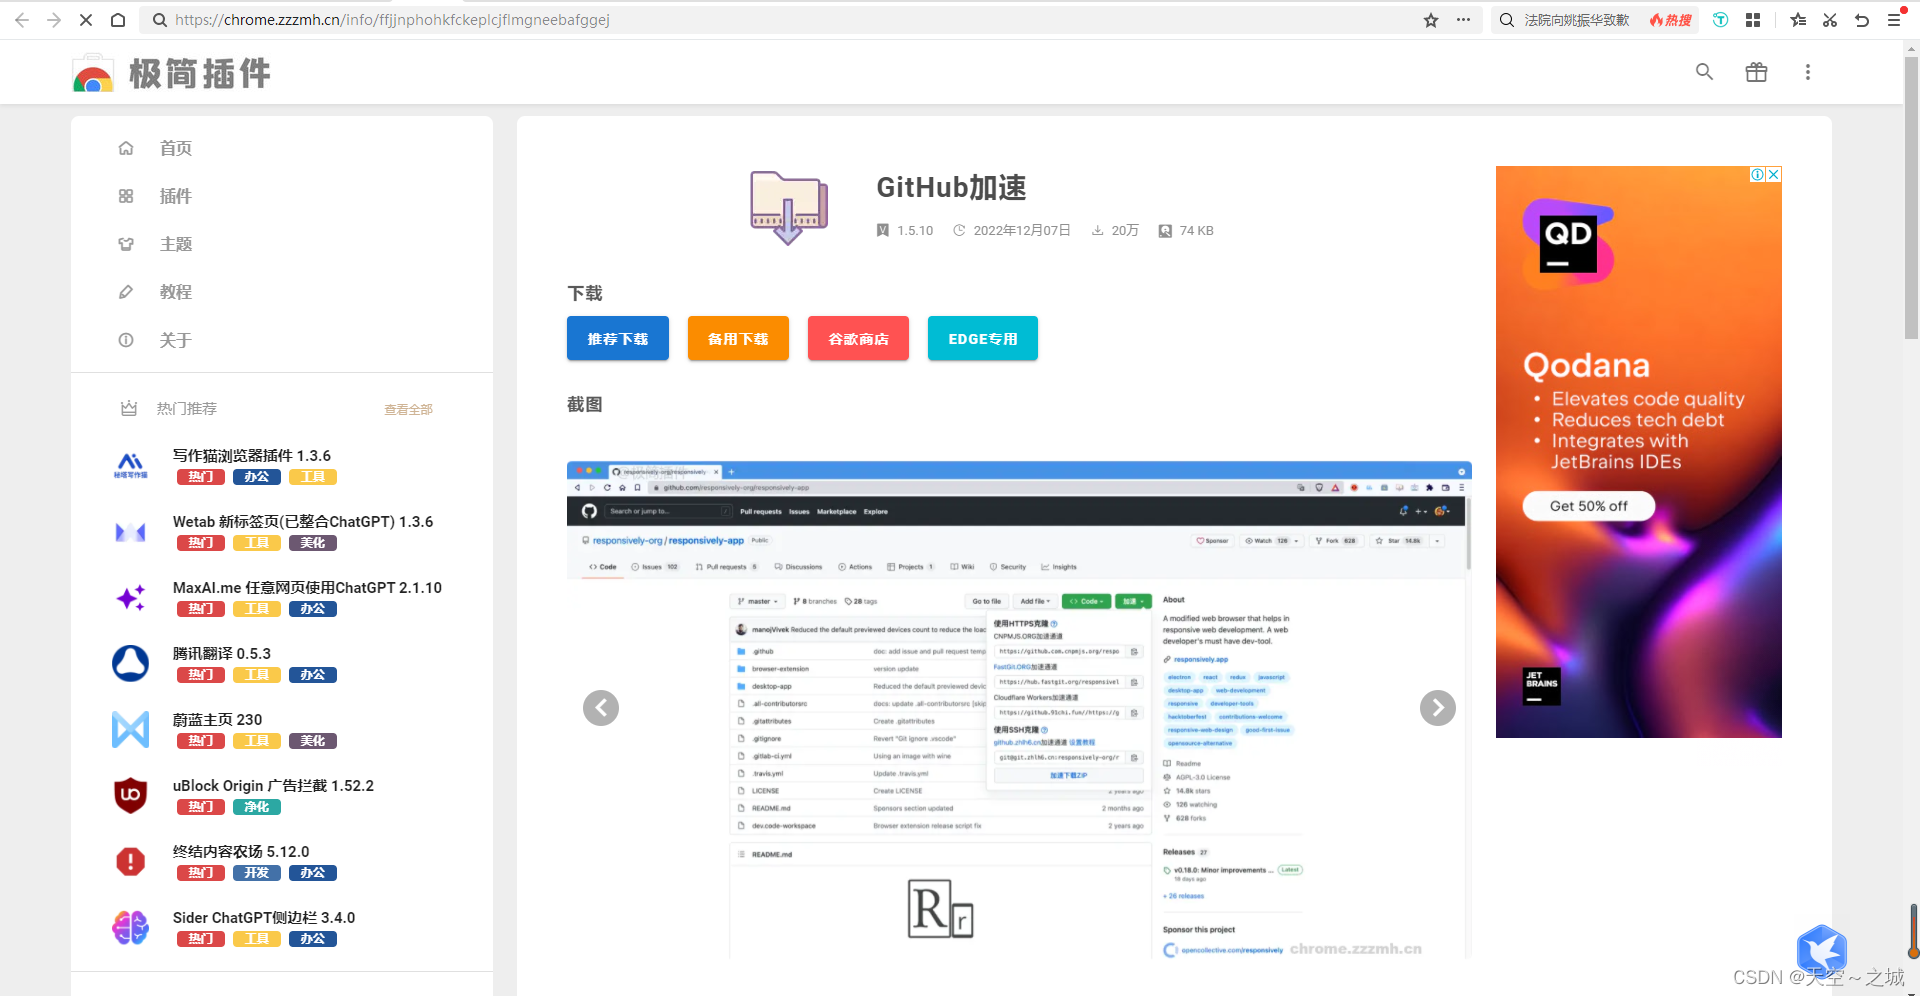Open ad info icon on banner
Viewport: 1920px width, 996px height.
pyautogui.click(x=1757, y=174)
